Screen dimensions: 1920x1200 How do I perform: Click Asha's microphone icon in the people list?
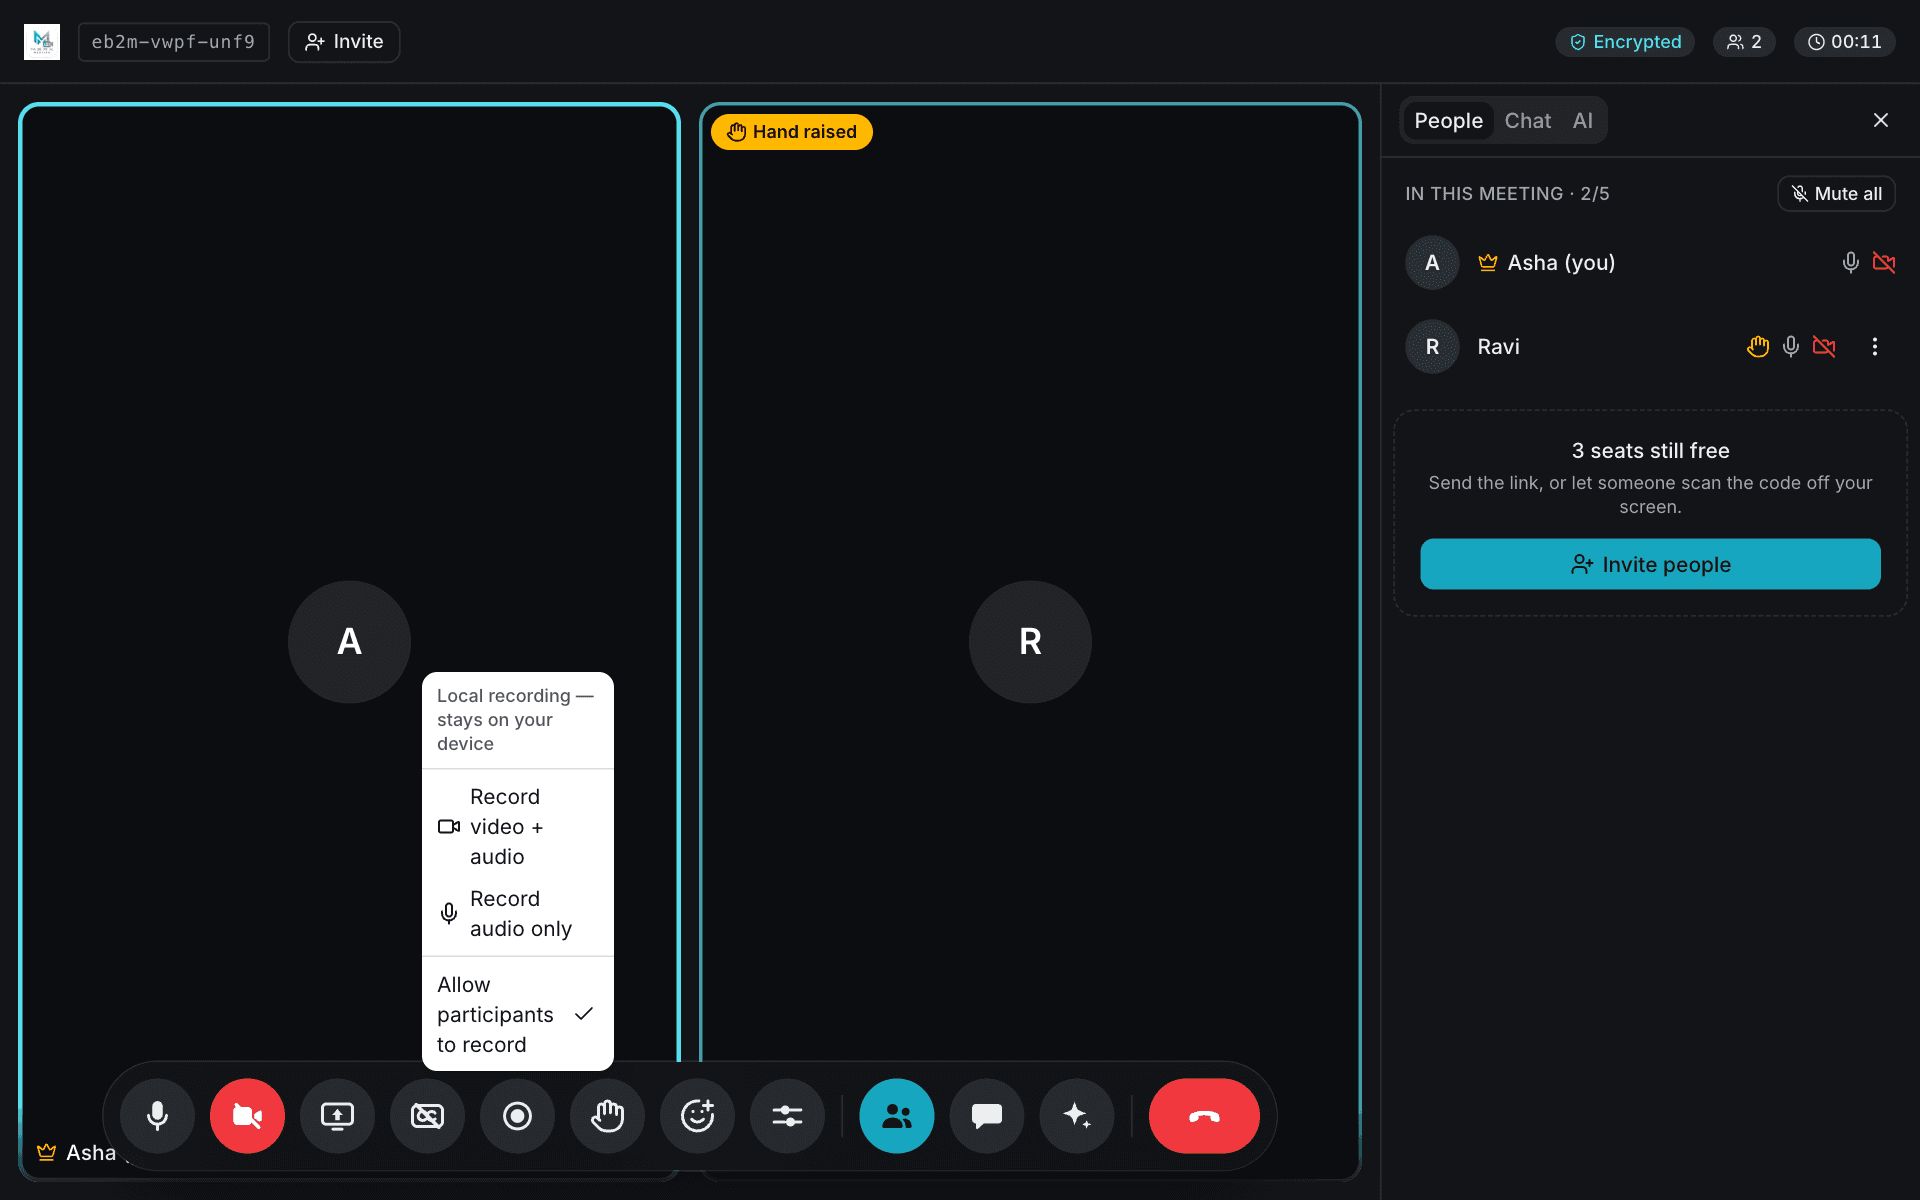coord(1851,263)
